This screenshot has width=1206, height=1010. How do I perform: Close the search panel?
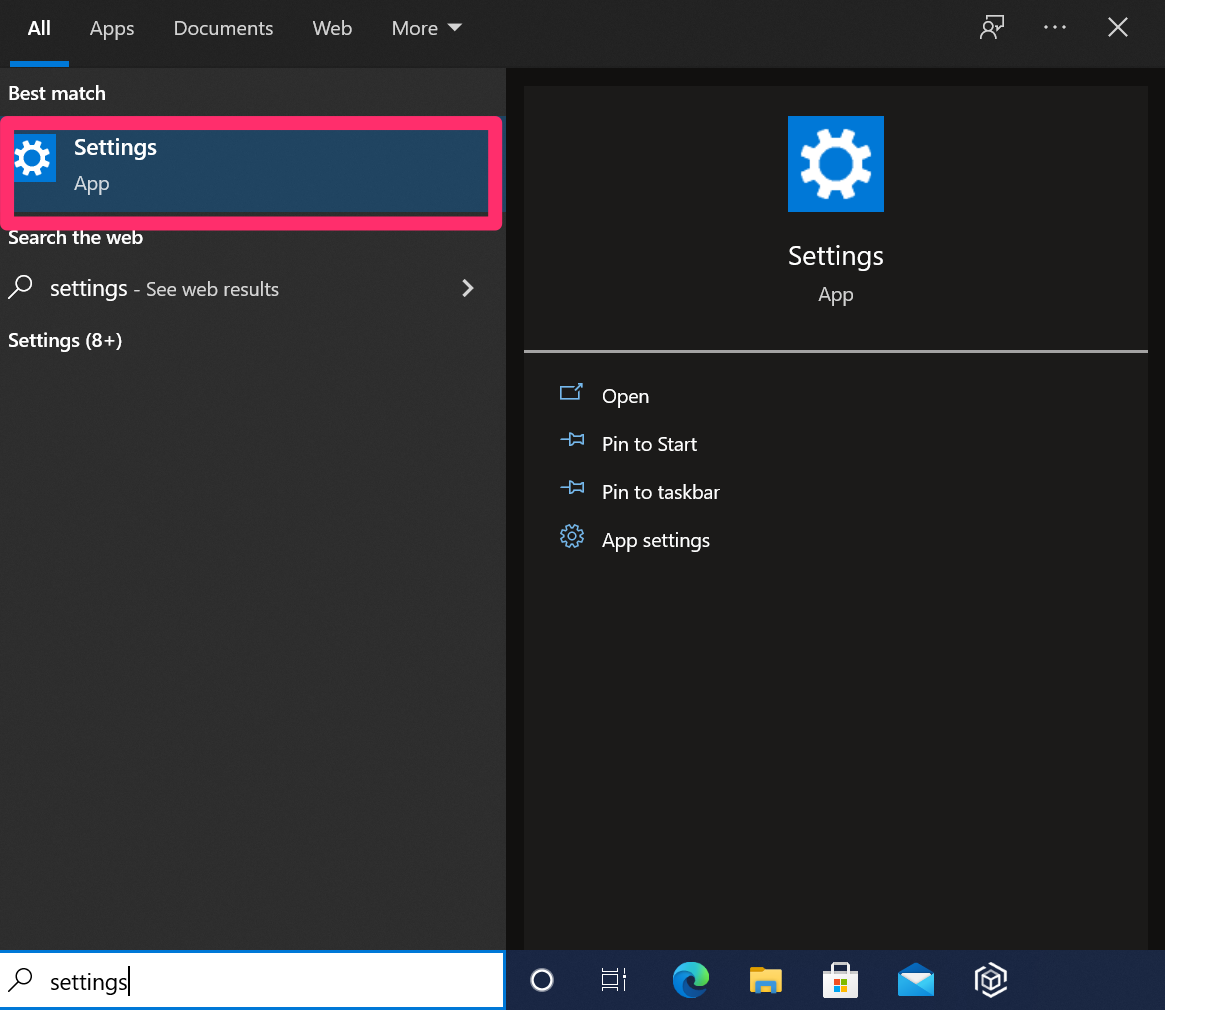pyautogui.click(x=1118, y=28)
